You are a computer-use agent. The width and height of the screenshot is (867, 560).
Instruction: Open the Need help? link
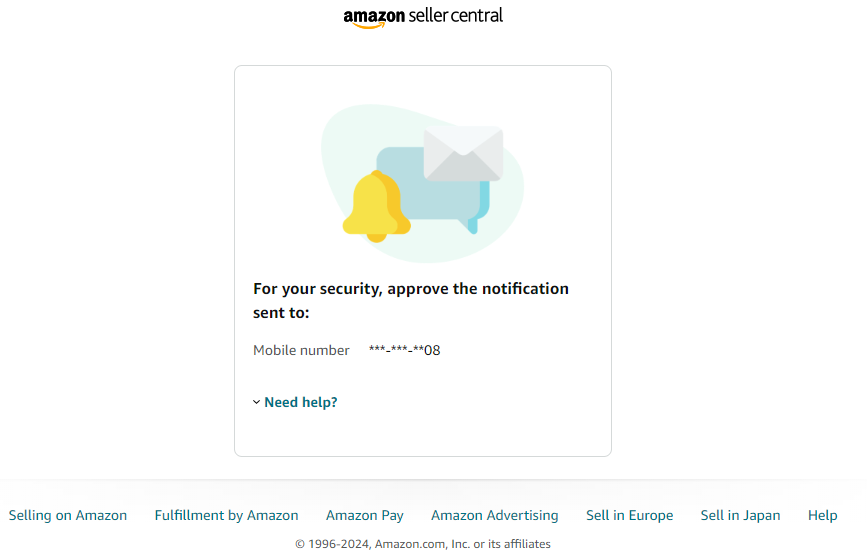[301, 402]
